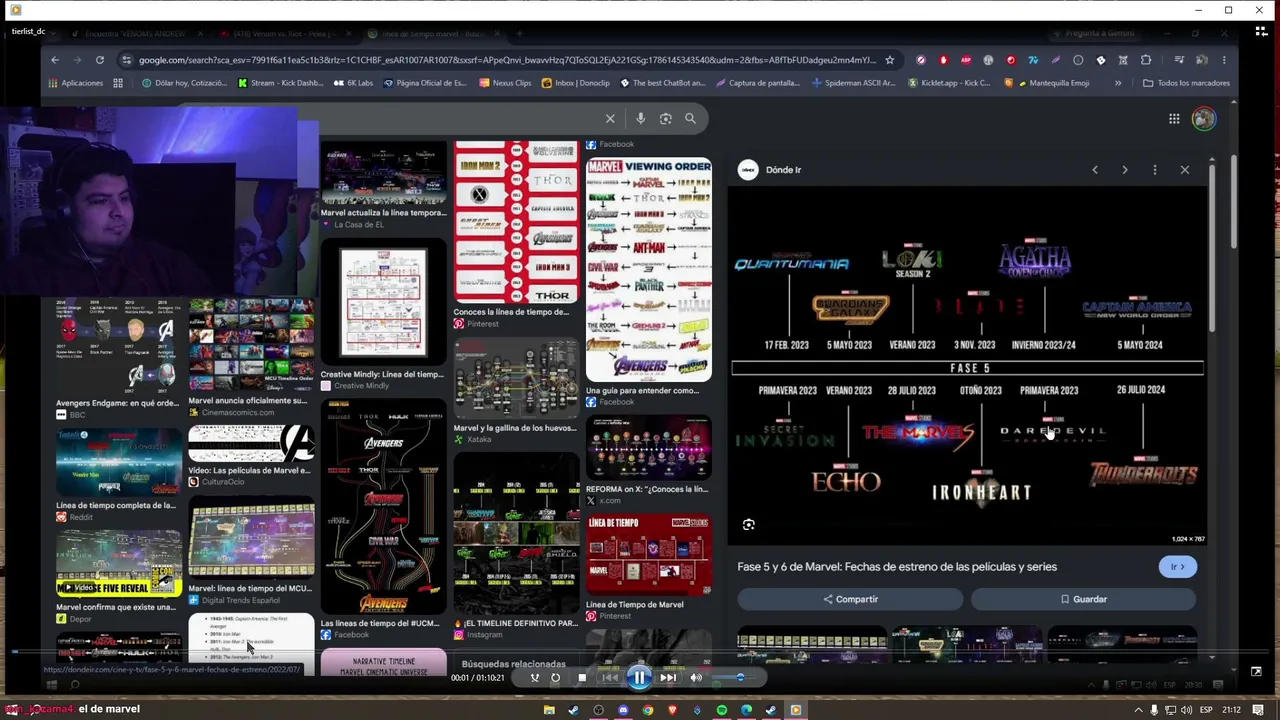Viewport: 1280px width, 720px height.
Task: Open File Explorer from the taskbar
Action: [549, 710]
